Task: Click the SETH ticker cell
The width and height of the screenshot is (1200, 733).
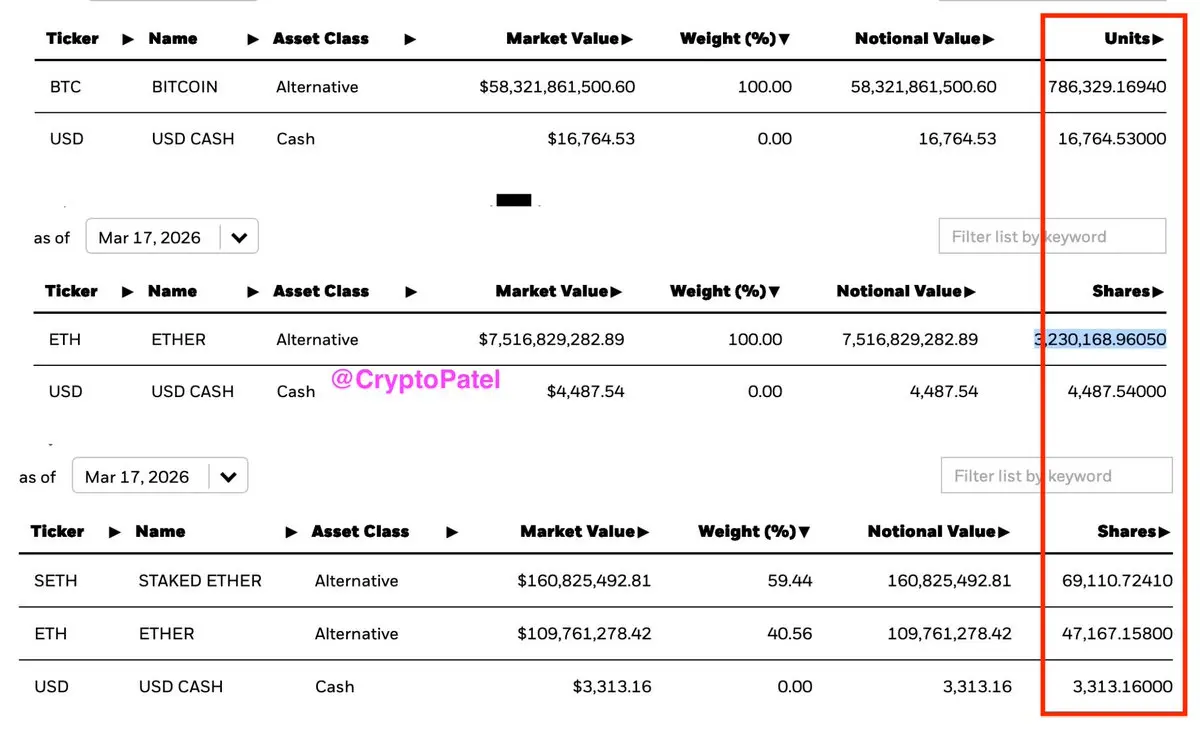Action: 55,581
